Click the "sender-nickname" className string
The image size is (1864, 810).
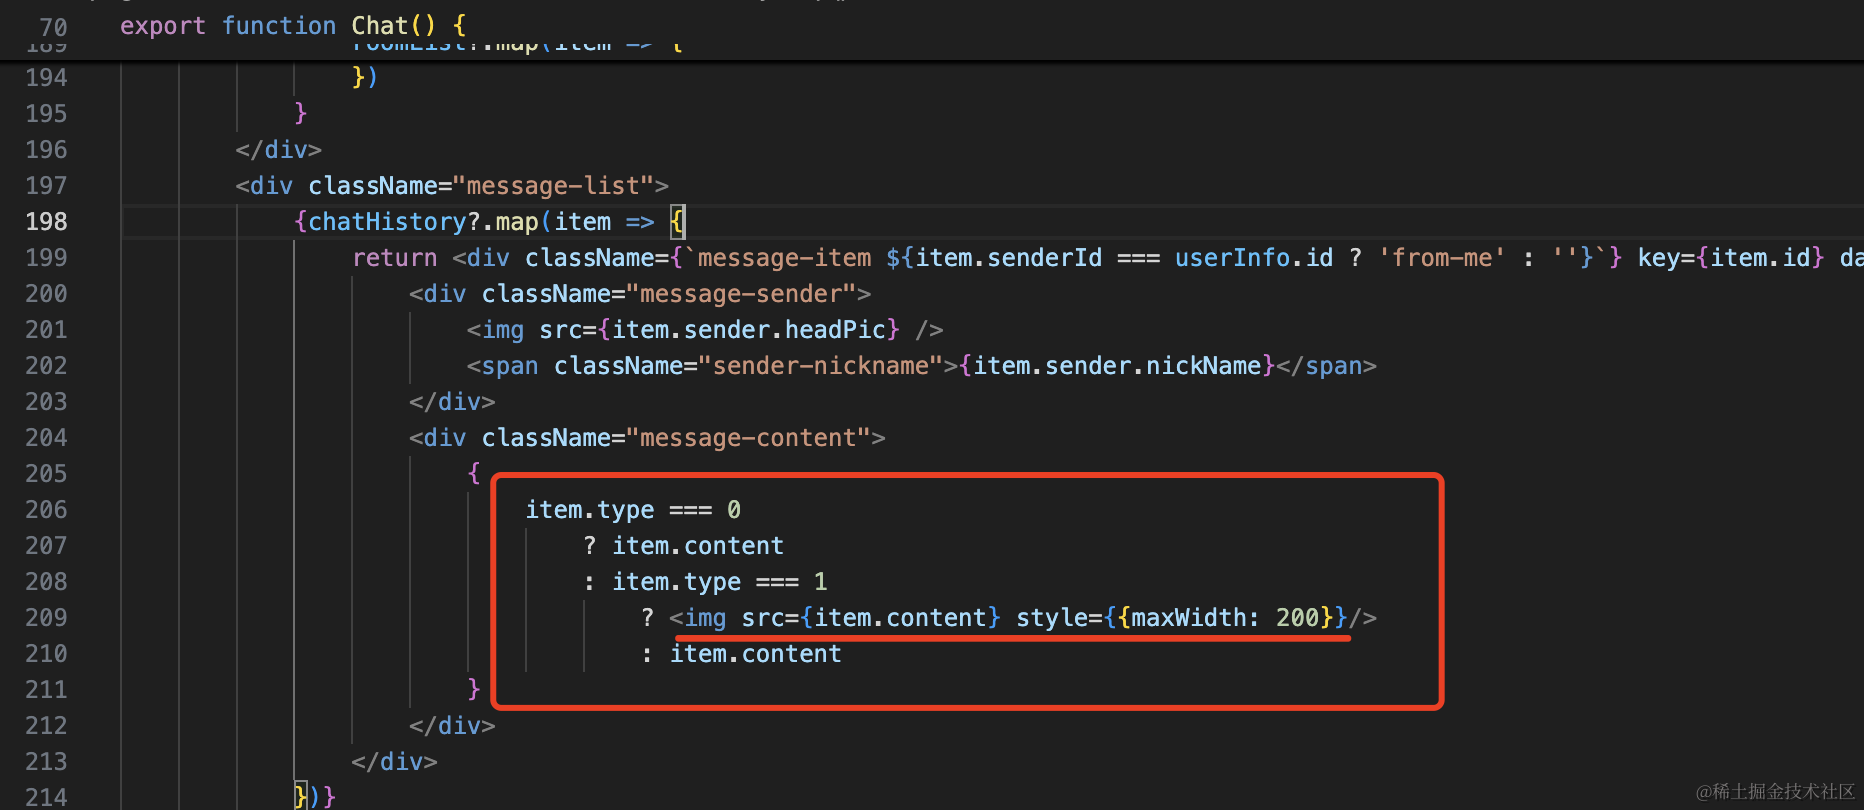(x=820, y=366)
